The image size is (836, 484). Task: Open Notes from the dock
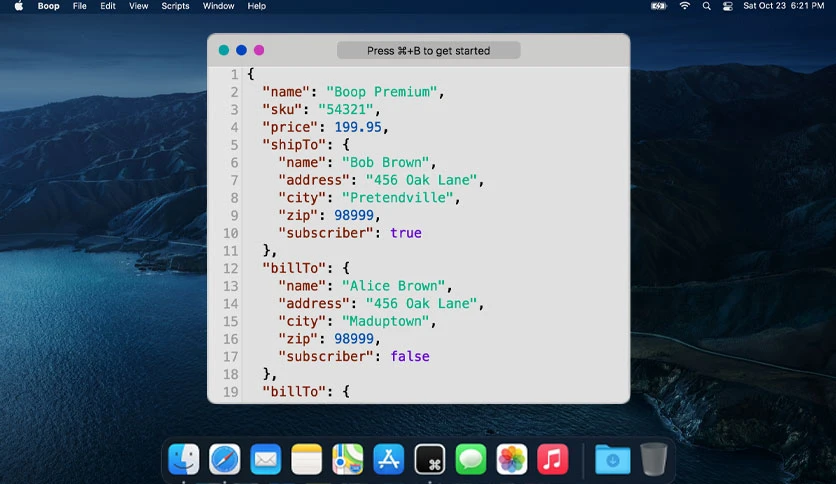(x=307, y=459)
